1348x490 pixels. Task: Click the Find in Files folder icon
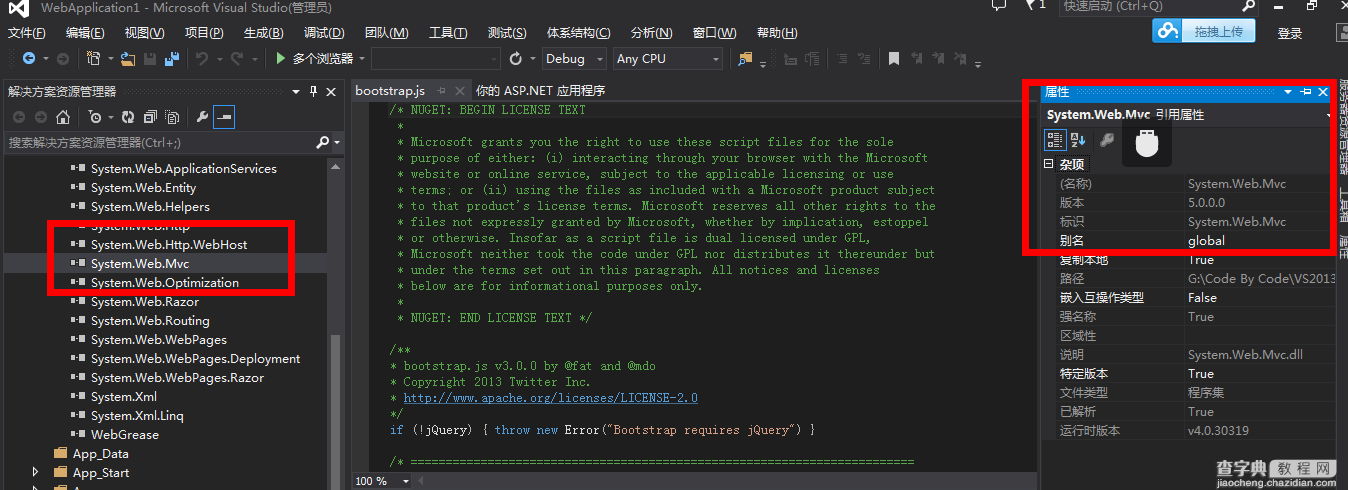[745, 59]
